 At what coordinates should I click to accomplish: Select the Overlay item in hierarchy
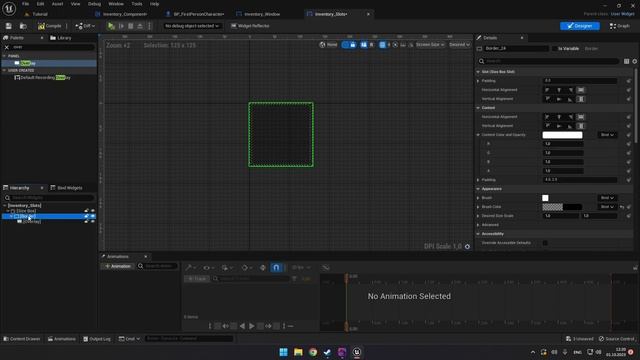31,222
